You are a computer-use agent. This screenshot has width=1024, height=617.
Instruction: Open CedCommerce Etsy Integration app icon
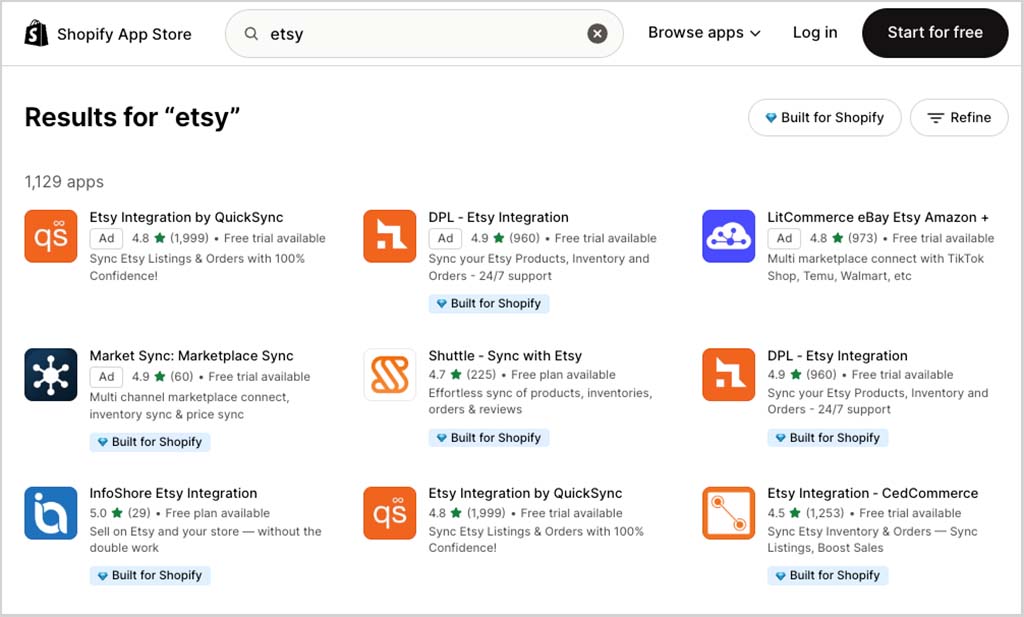[x=729, y=513]
